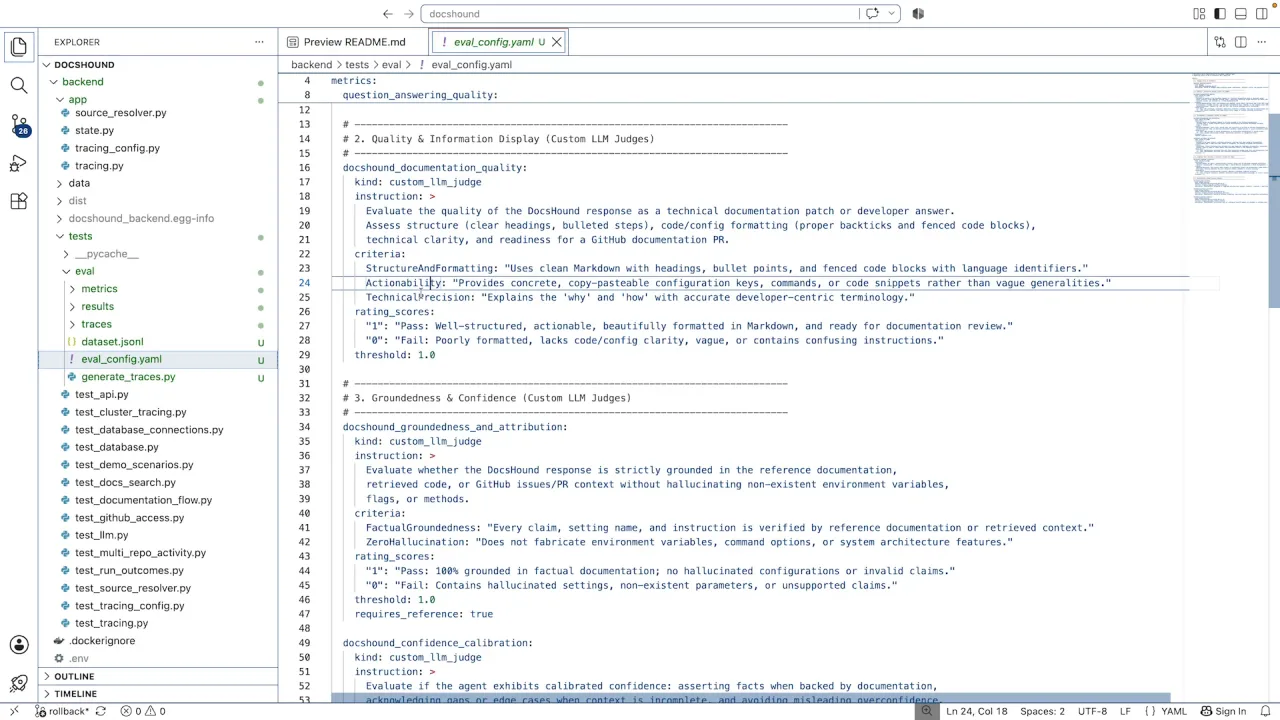Screen dimensions: 1280x720
Task: Click the remote window icon in status bar
Action: (x=14, y=711)
